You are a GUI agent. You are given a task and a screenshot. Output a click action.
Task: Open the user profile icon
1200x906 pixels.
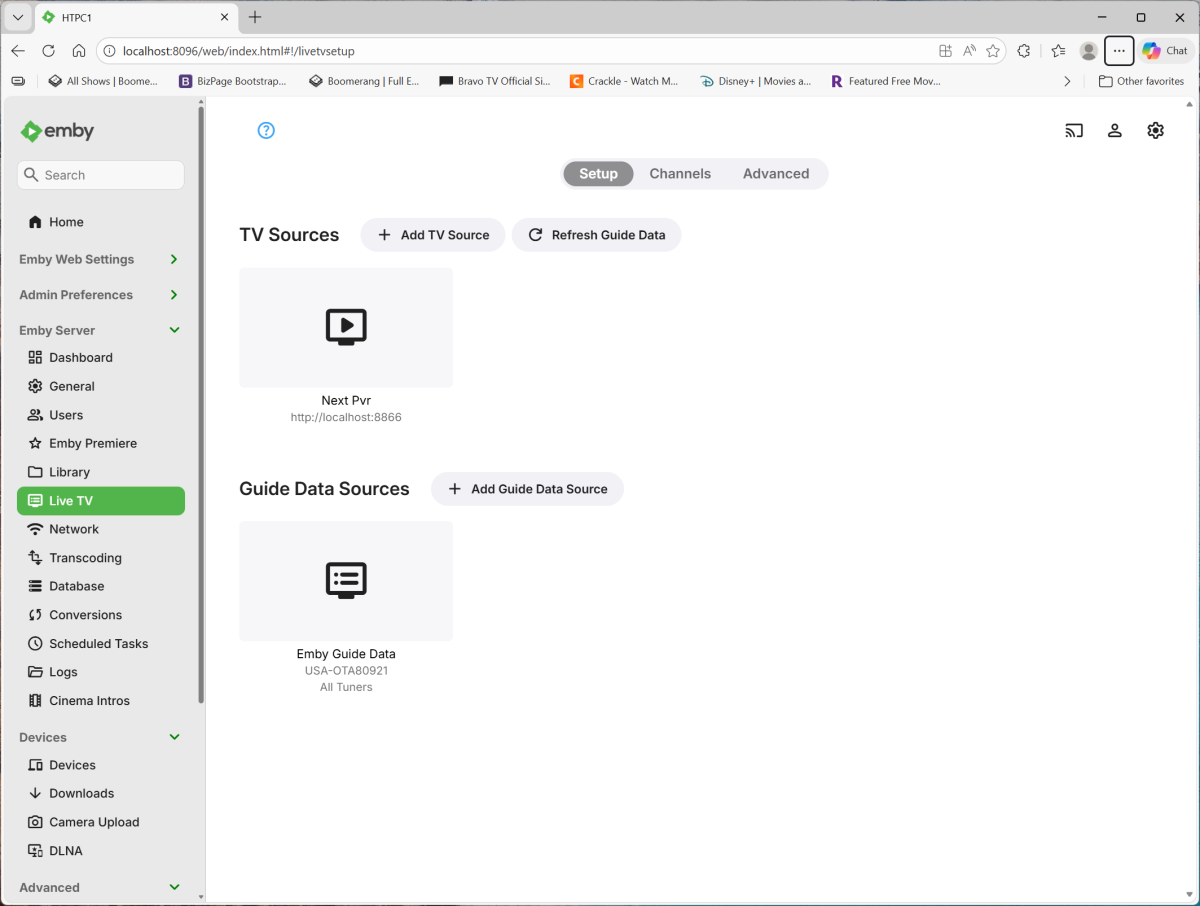click(1114, 130)
